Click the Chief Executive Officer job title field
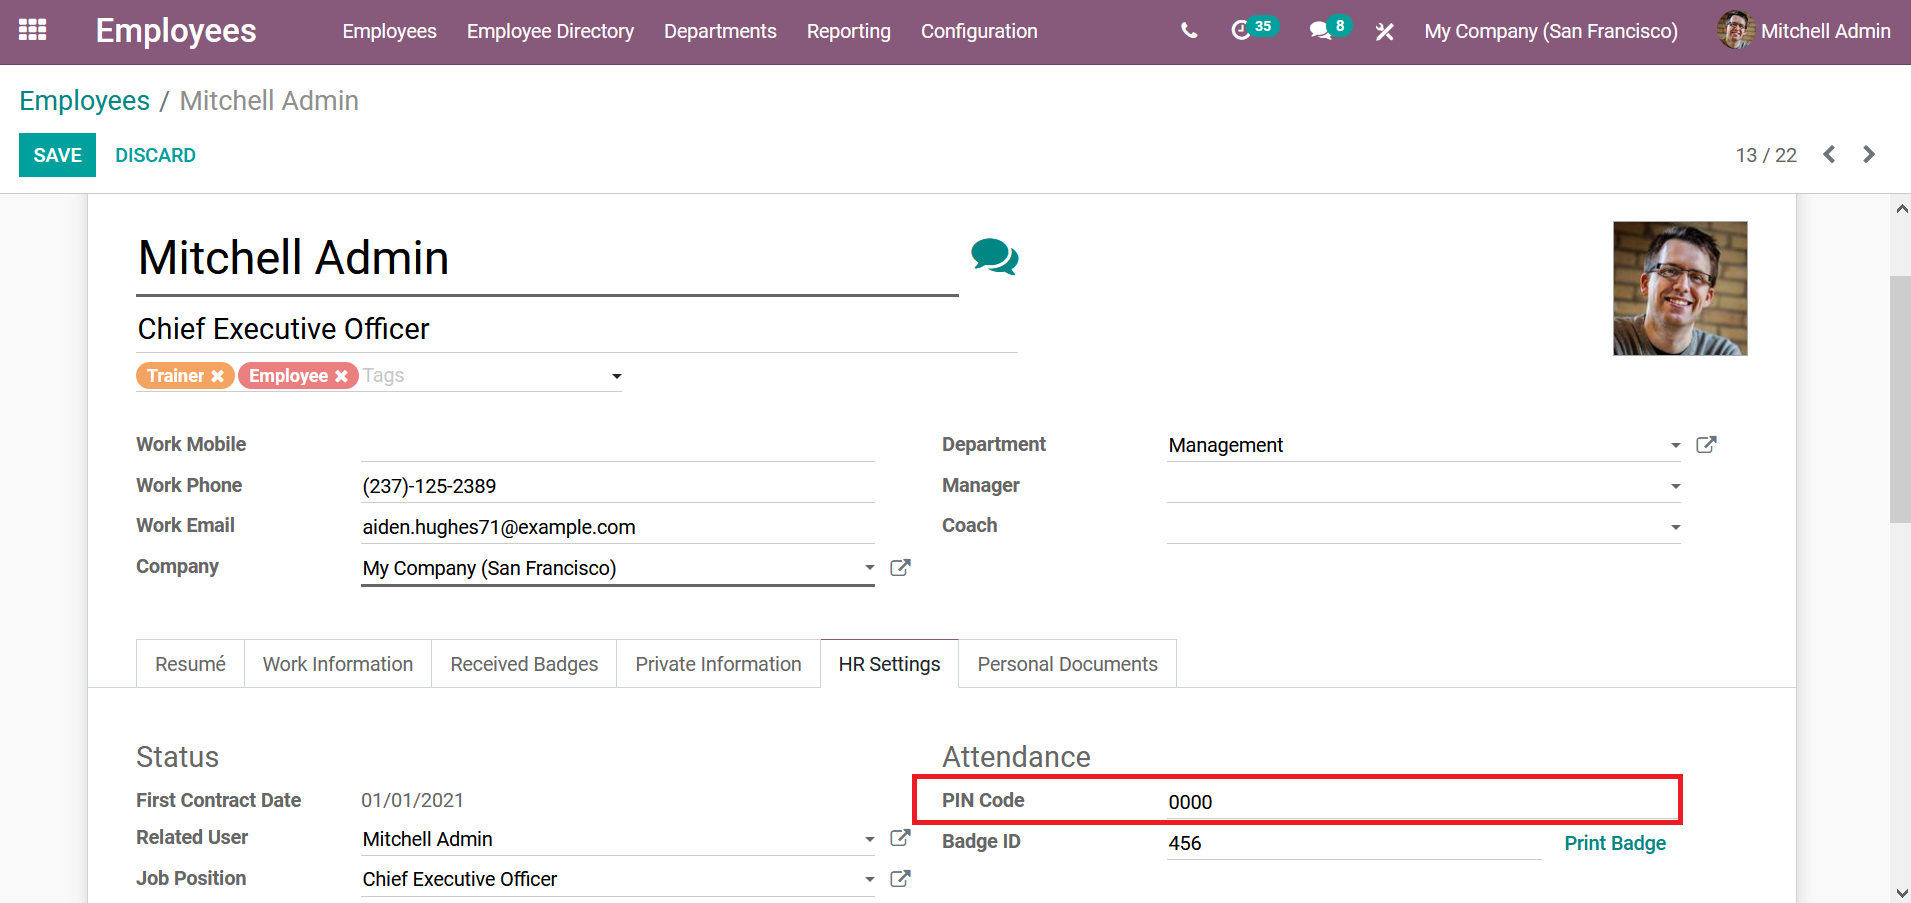This screenshot has height=903, width=1911. click(x=576, y=329)
